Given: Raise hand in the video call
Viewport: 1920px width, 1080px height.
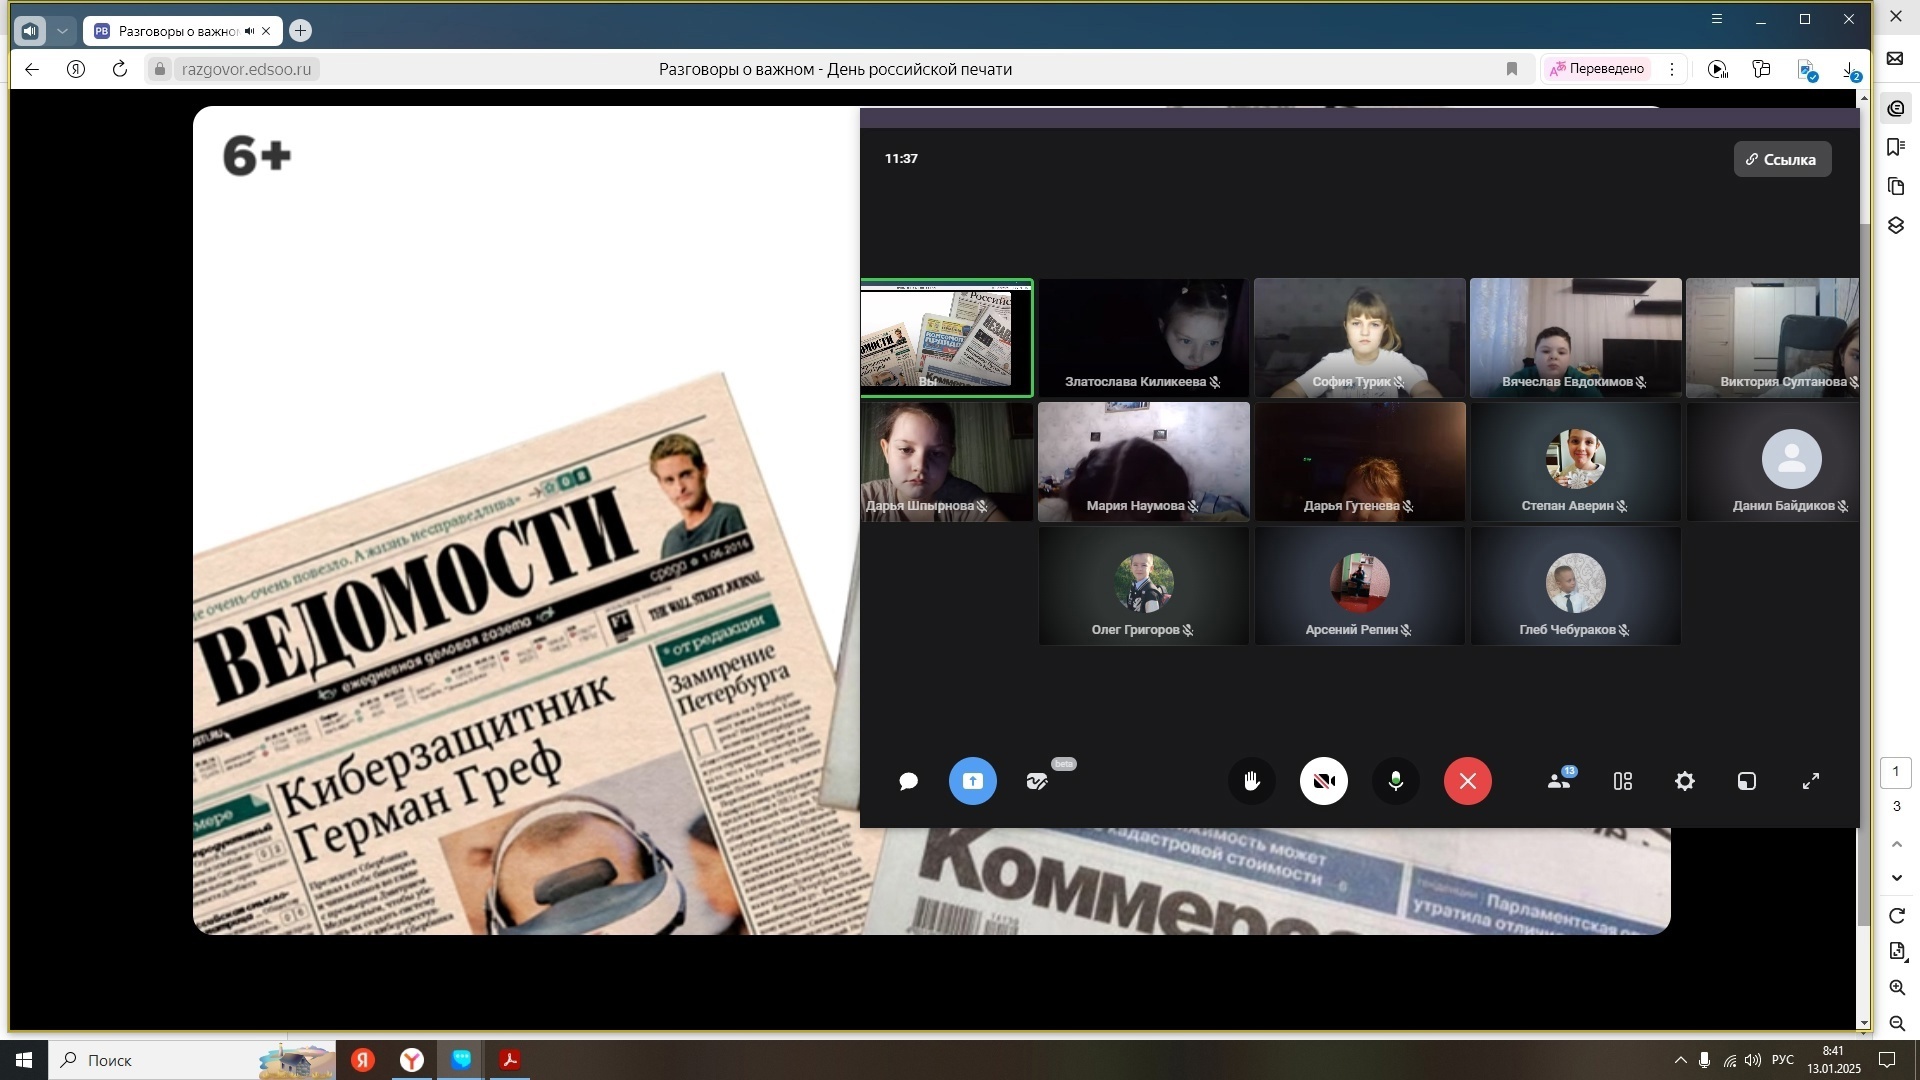Looking at the screenshot, I should pyautogui.click(x=1252, y=781).
